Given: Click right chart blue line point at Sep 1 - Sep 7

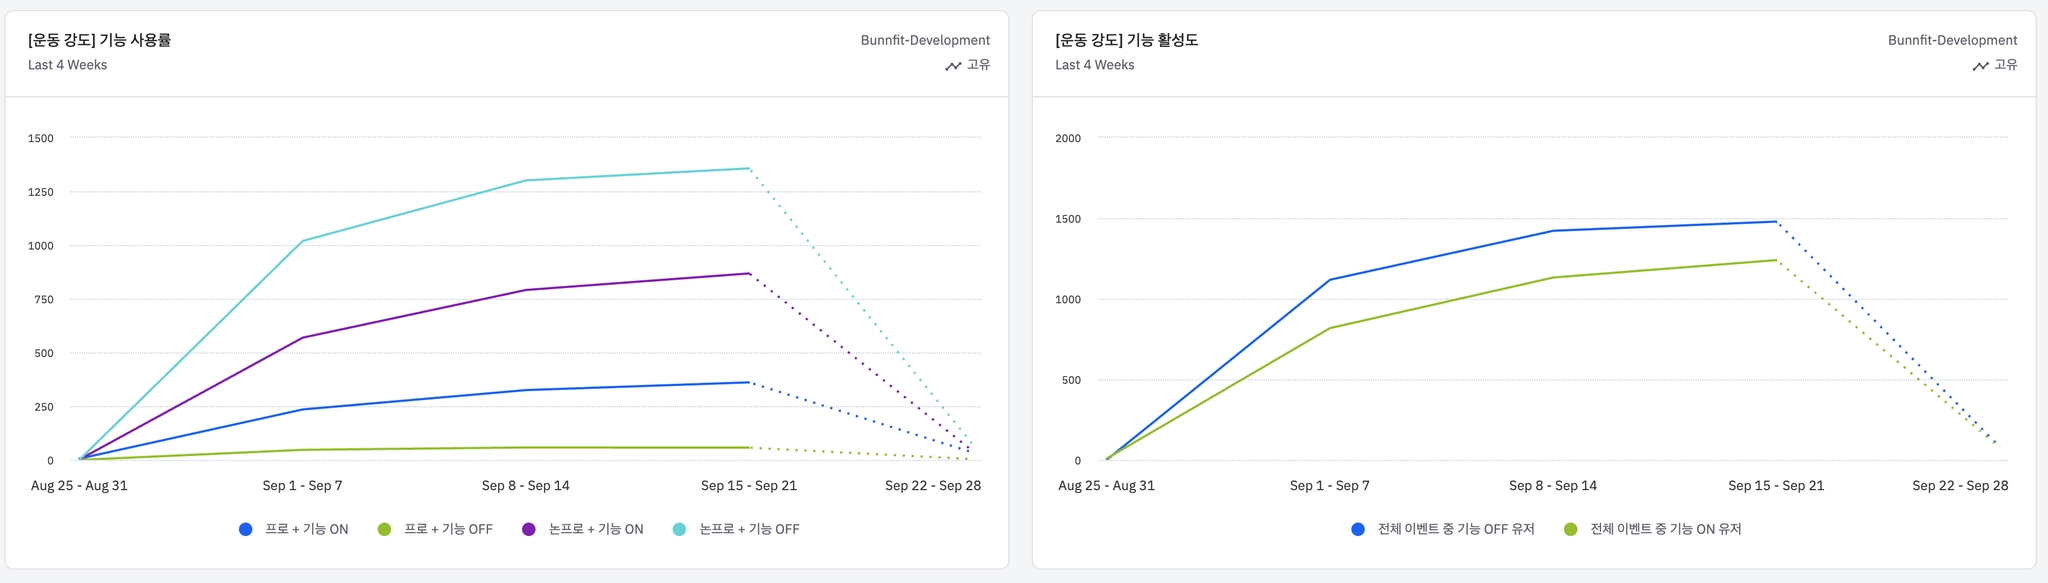Looking at the screenshot, I should (1330, 280).
